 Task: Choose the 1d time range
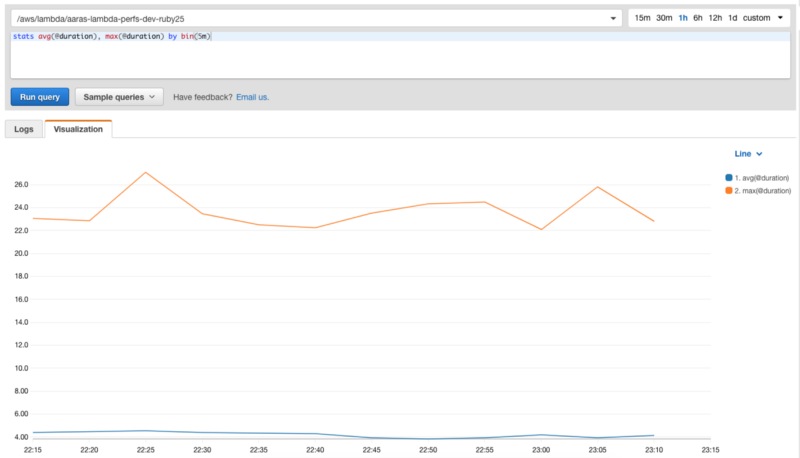[733, 18]
